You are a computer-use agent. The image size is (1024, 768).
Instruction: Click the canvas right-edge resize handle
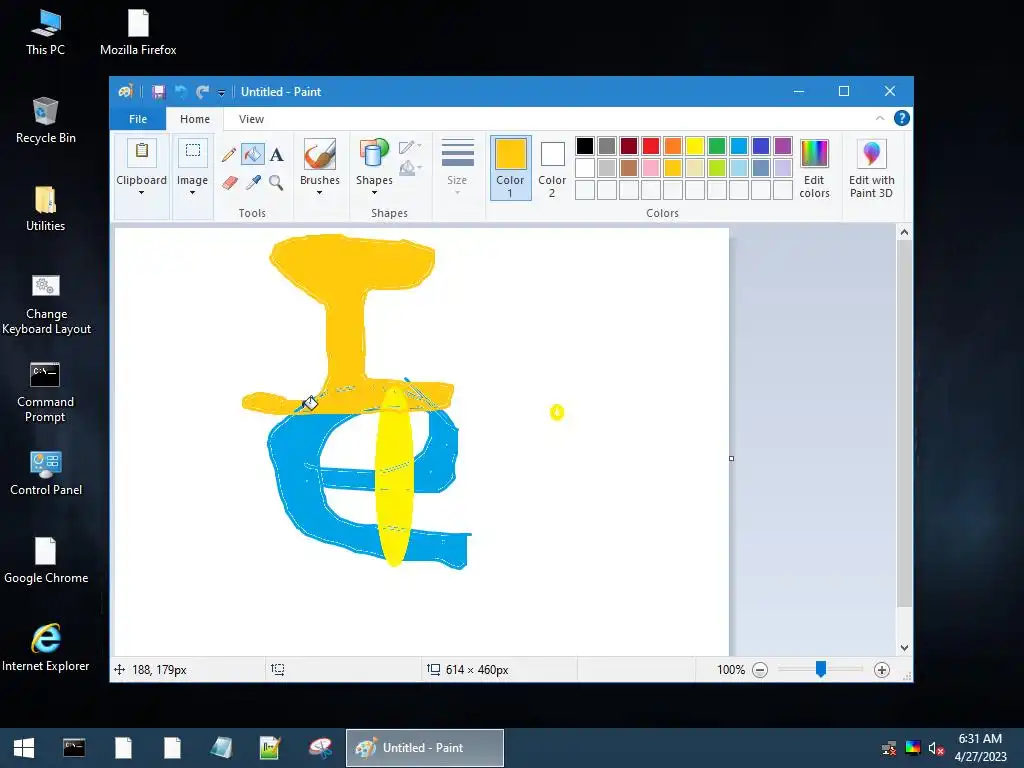731,458
